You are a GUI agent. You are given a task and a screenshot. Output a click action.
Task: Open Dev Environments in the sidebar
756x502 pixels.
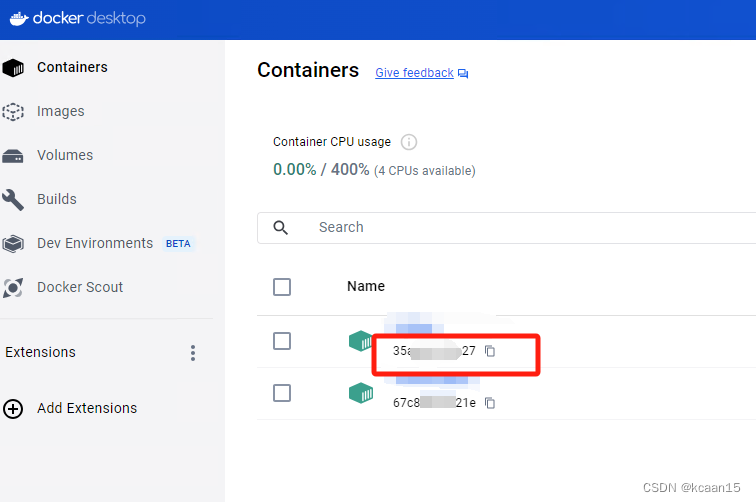(x=95, y=243)
